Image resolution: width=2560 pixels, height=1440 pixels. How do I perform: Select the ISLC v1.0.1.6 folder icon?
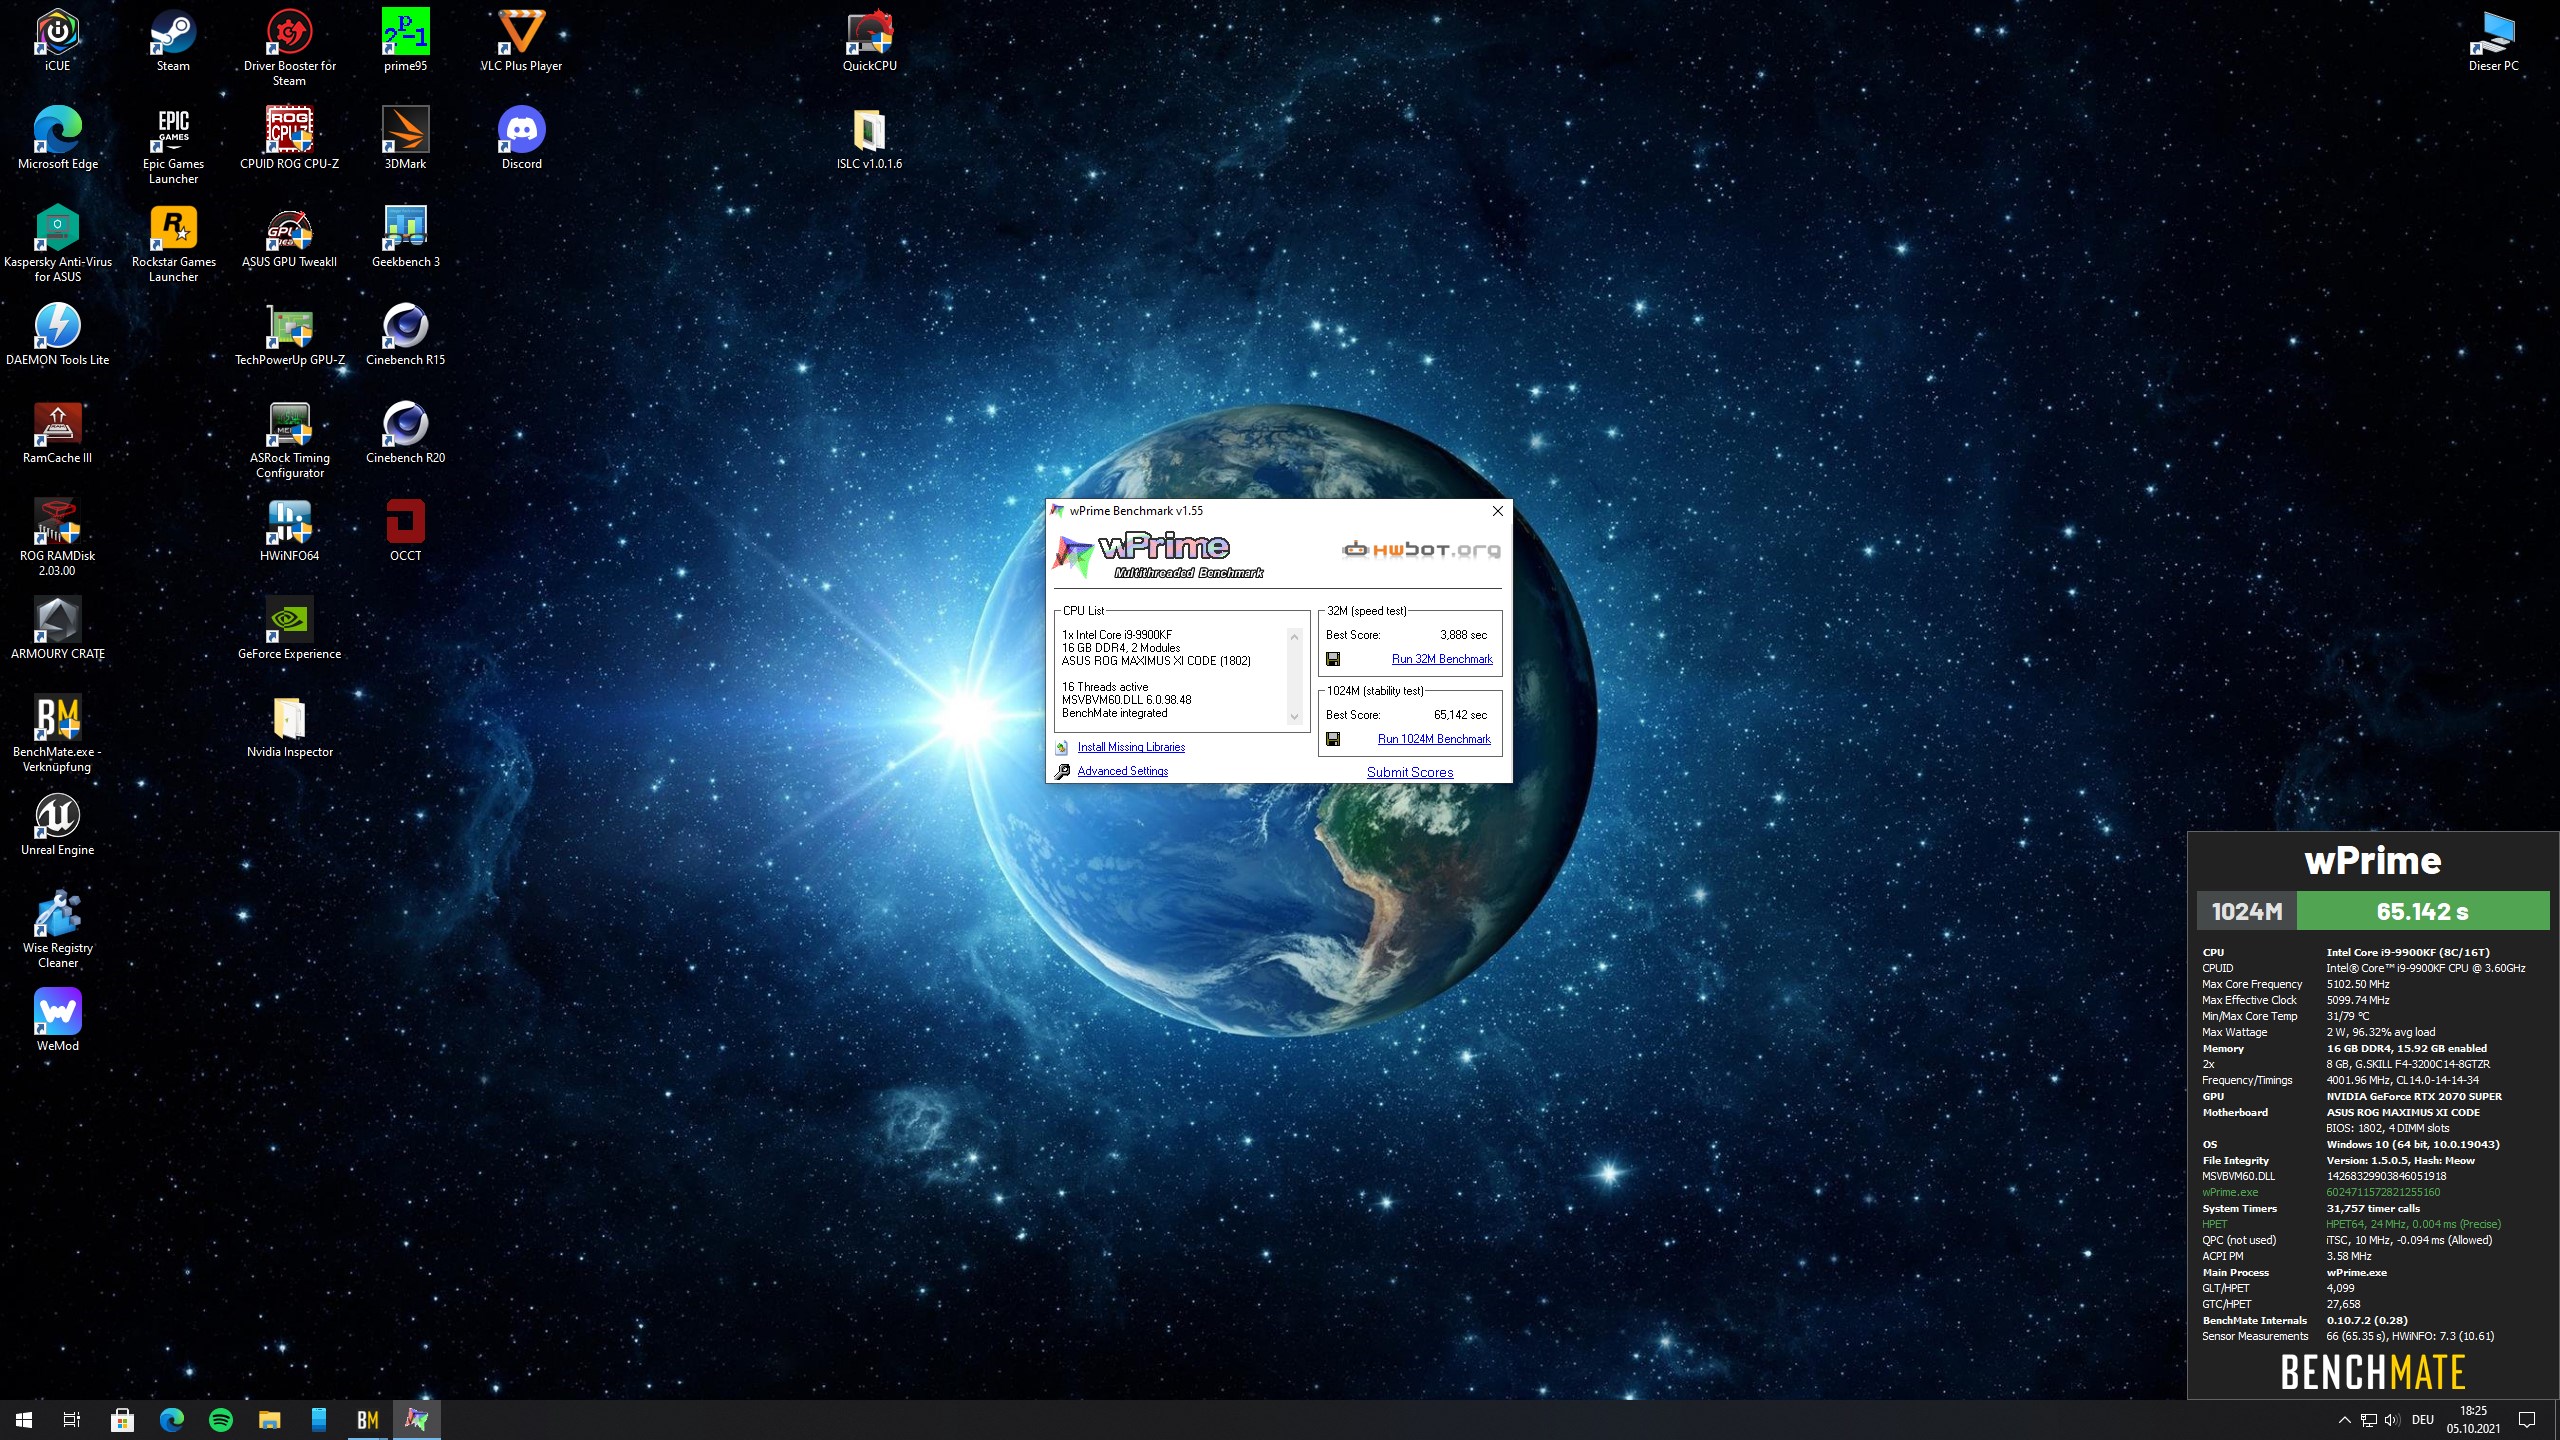pyautogui.click(x=869, y=138)
